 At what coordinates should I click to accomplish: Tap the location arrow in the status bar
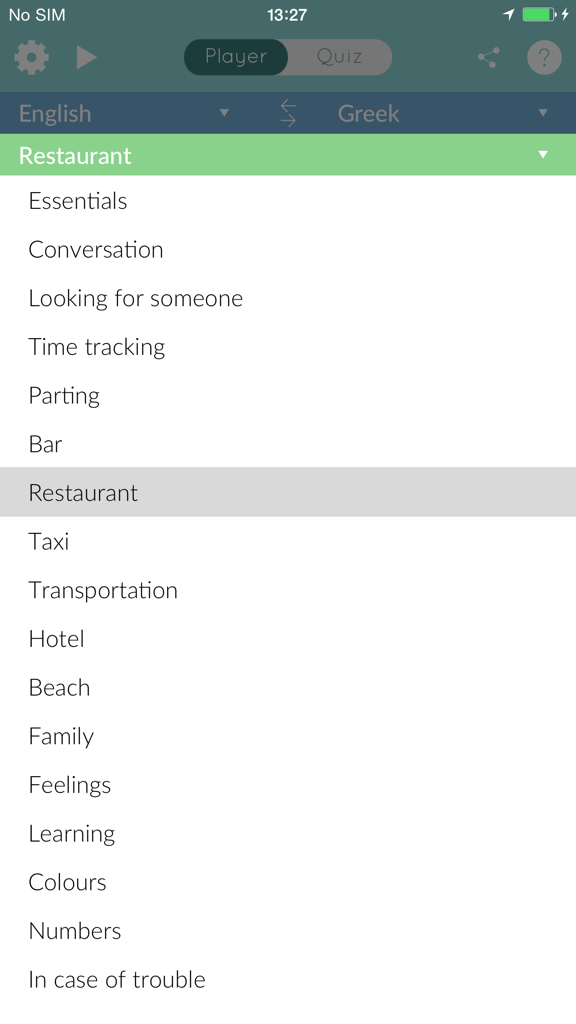pos(508,14)
